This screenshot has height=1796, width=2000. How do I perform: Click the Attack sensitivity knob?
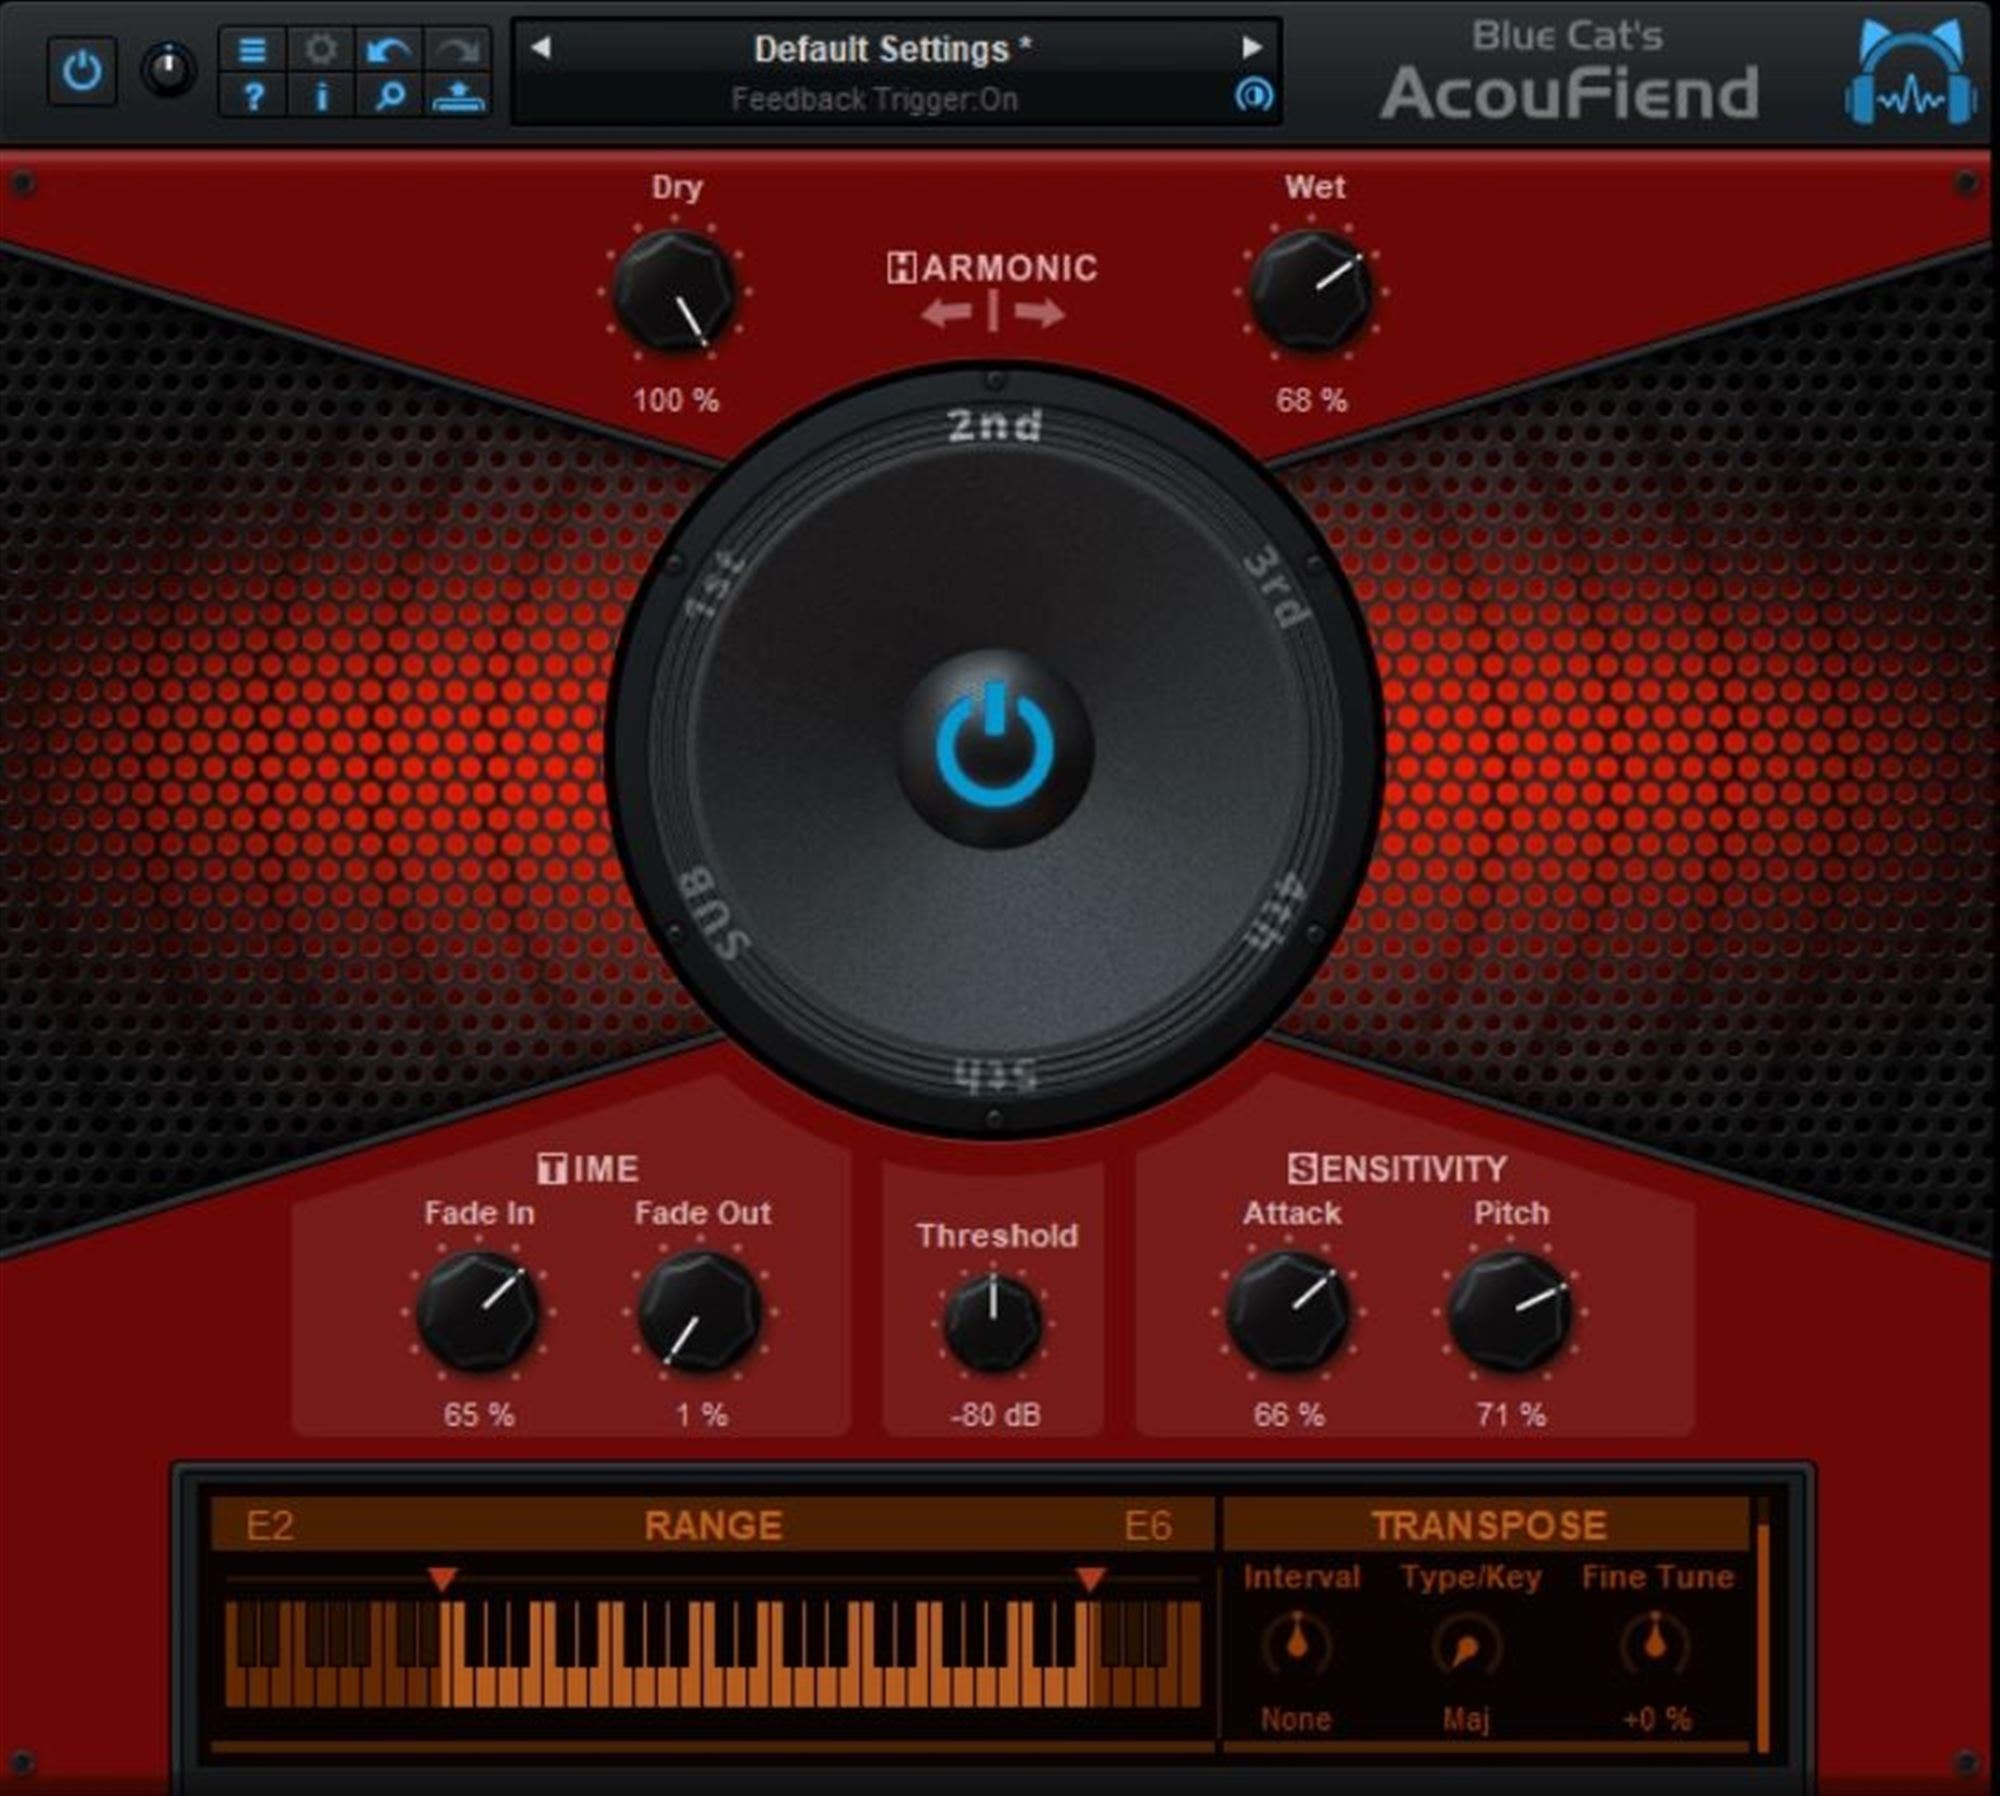click(x=1288, y=1311)
